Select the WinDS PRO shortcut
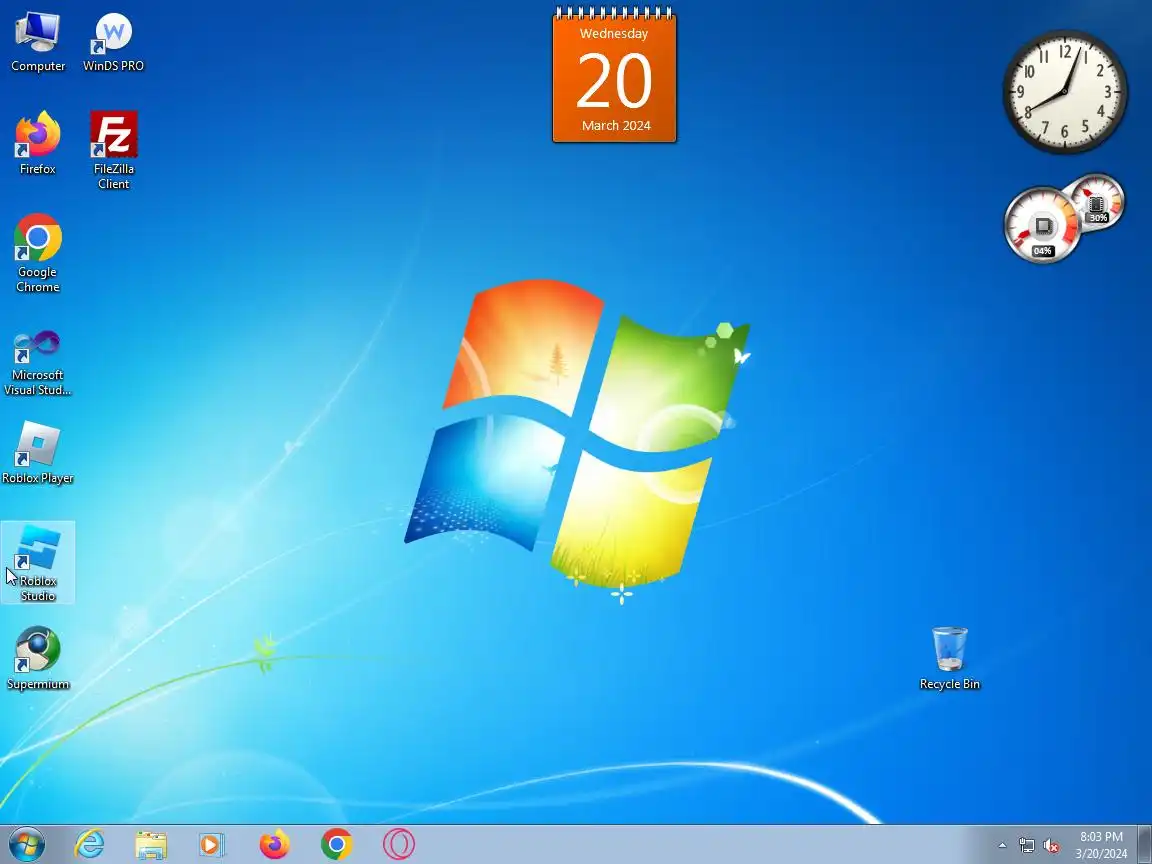 tap(113, 43)
